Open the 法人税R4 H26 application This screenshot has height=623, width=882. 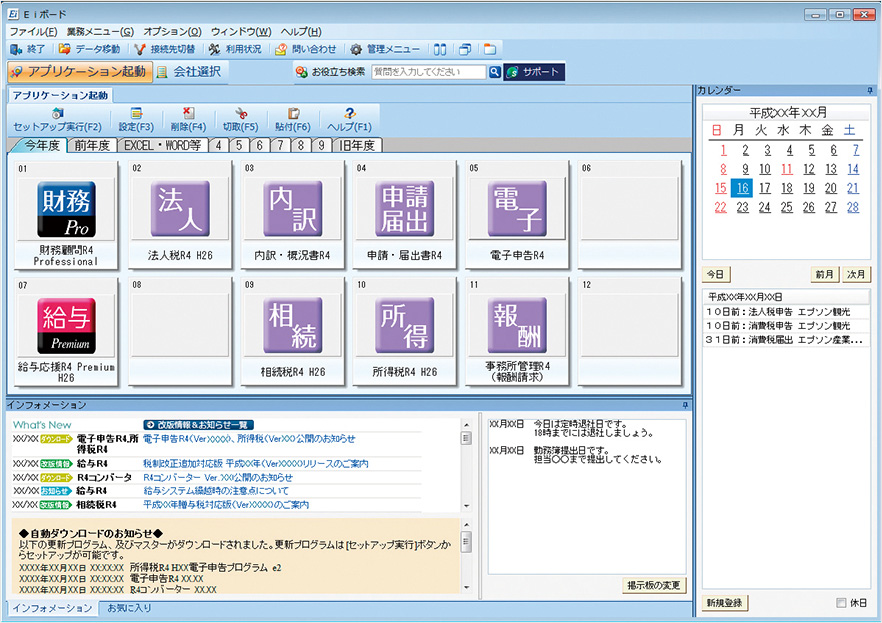[181, 209]
